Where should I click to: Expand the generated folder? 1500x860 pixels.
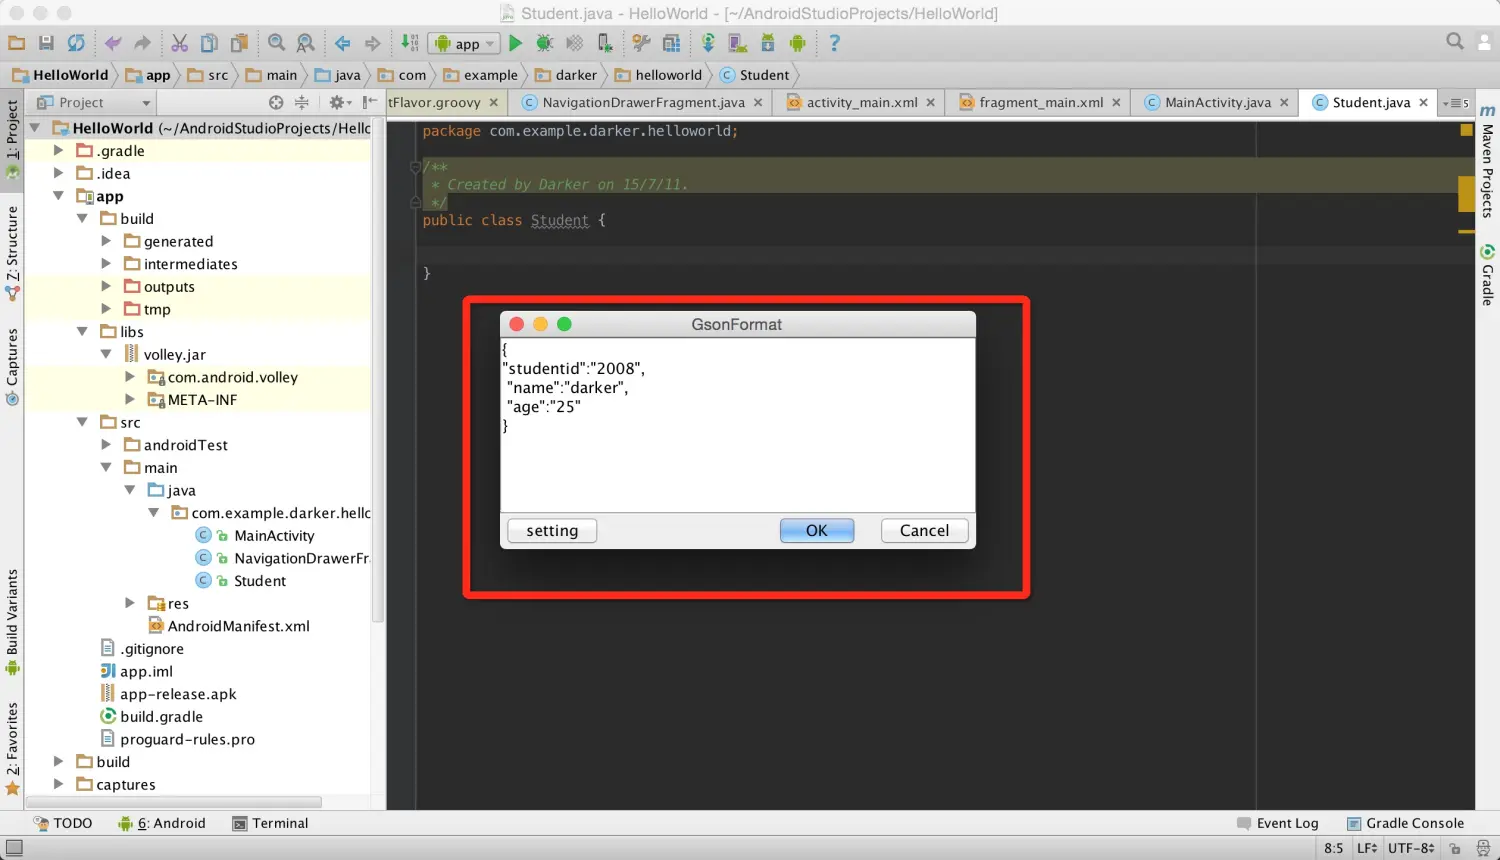click(106, 241)
